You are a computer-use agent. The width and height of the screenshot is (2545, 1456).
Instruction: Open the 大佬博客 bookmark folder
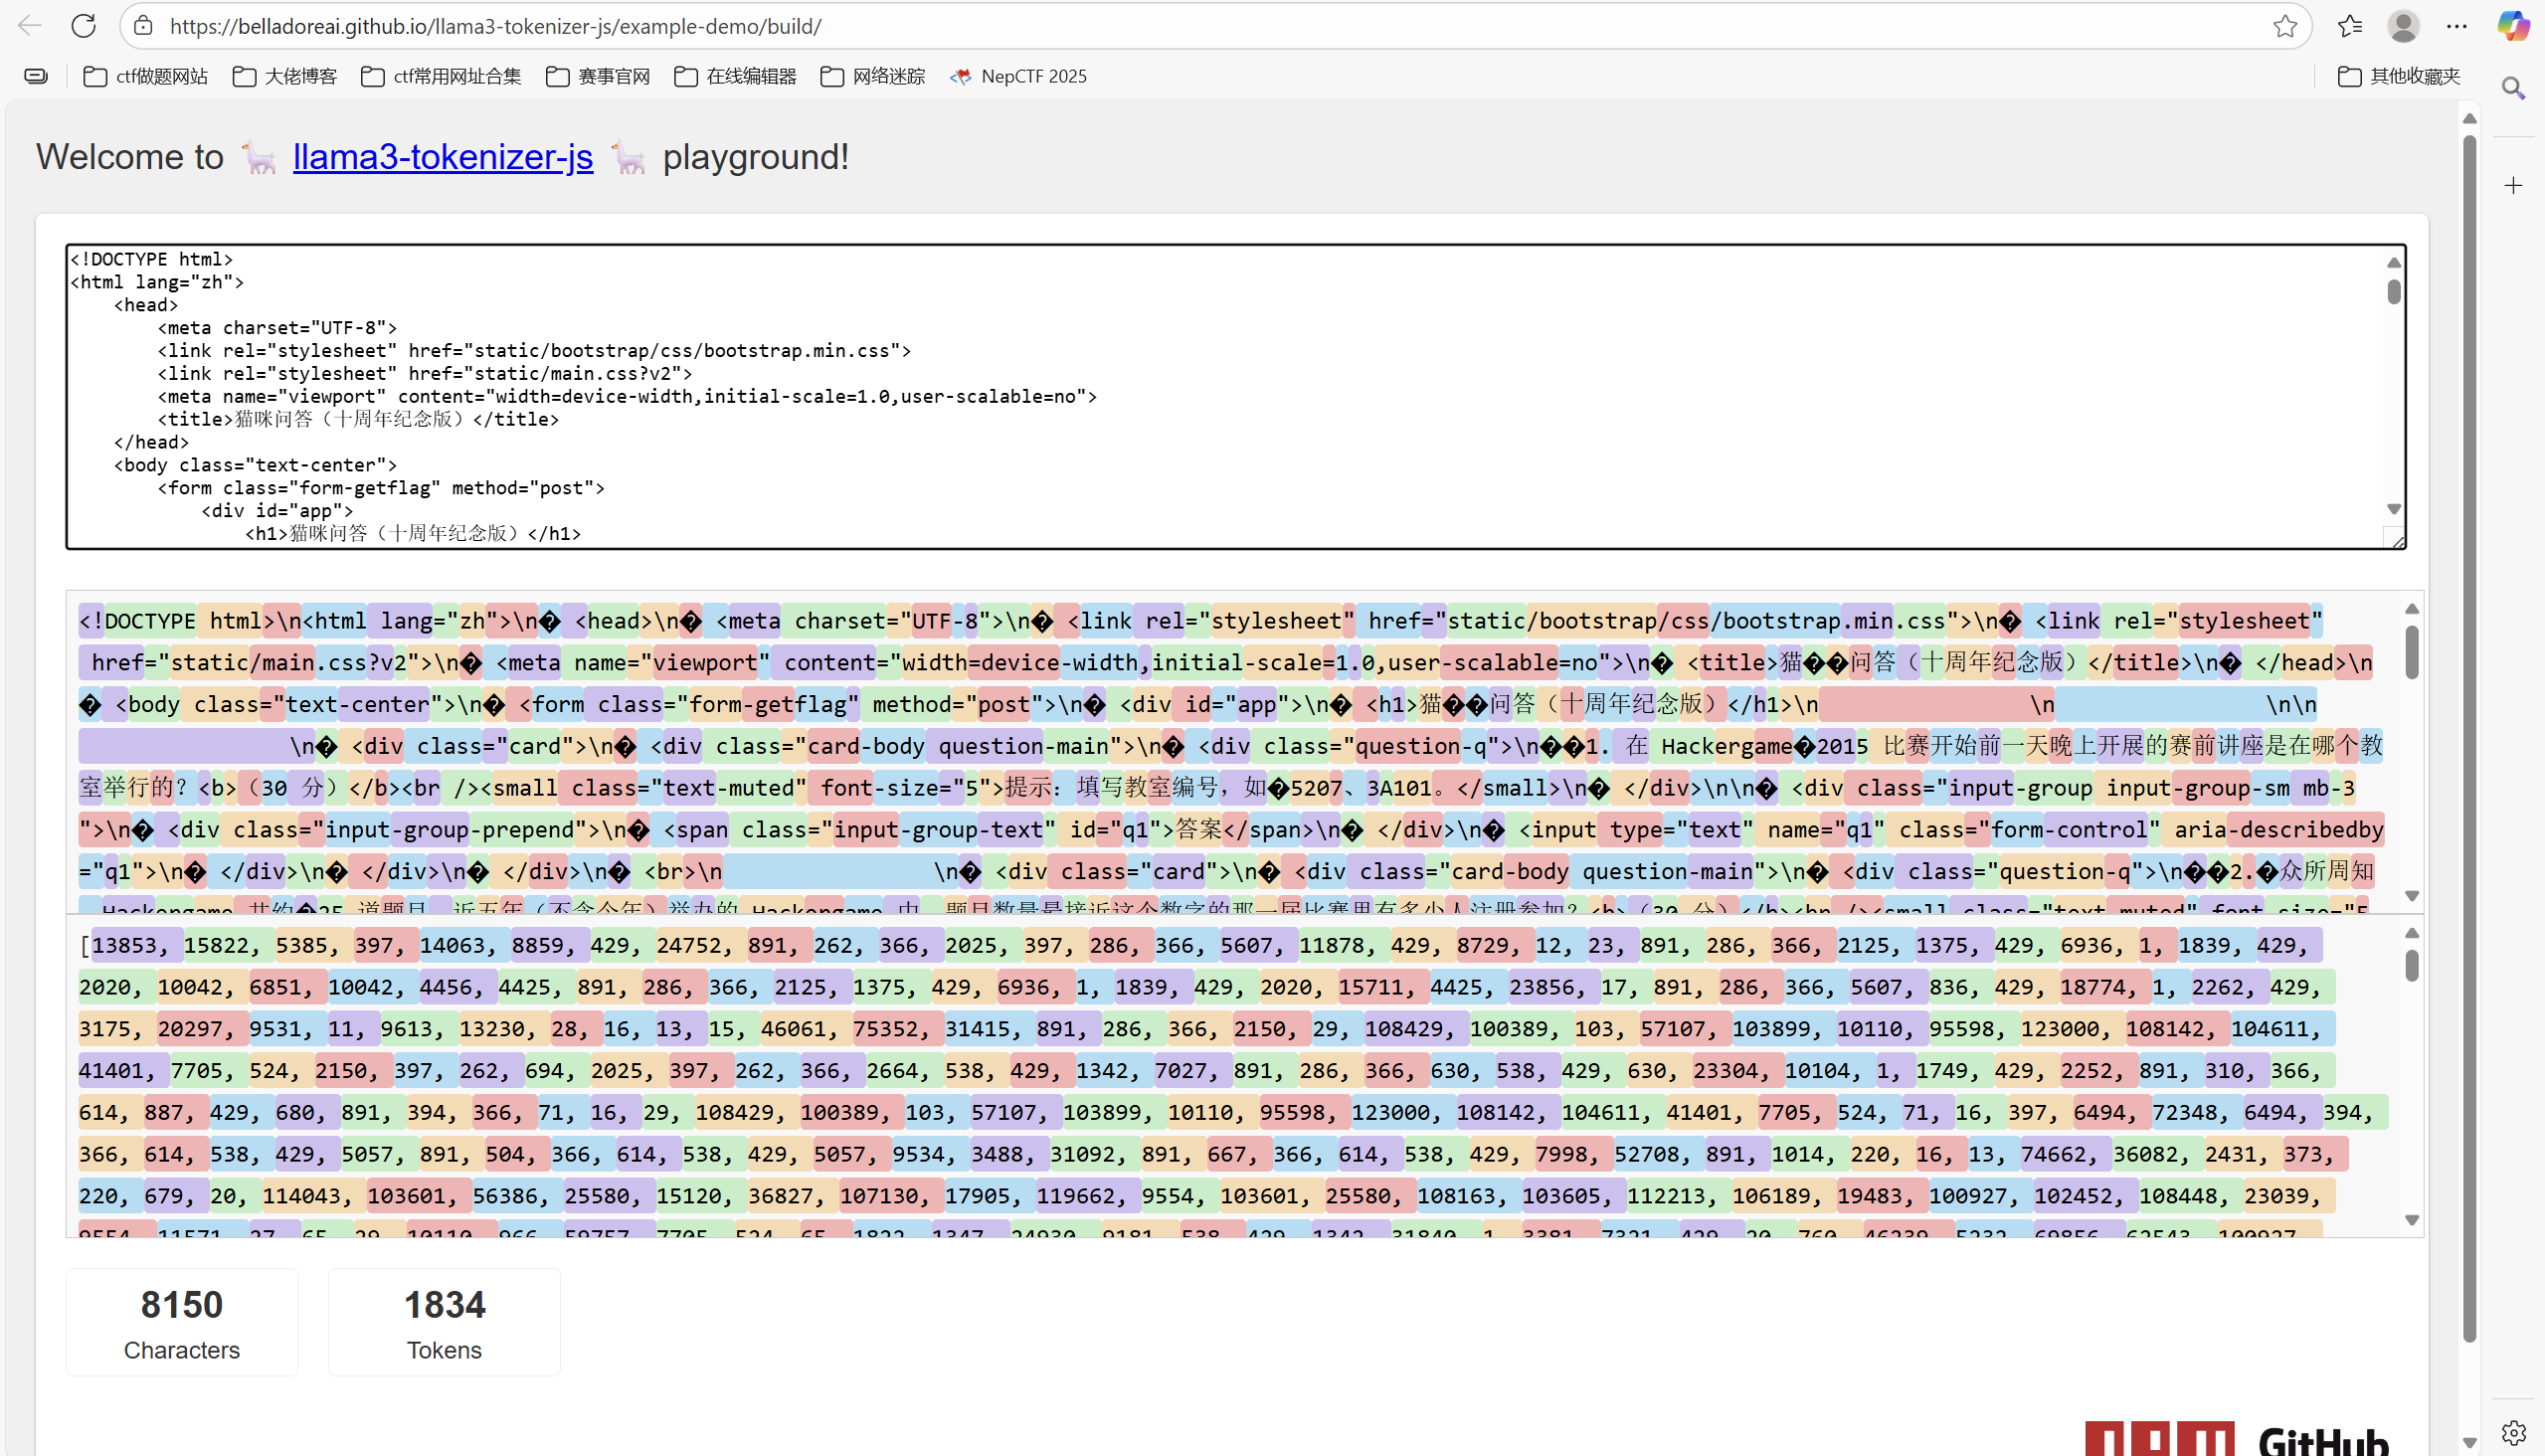click(285, 76)
